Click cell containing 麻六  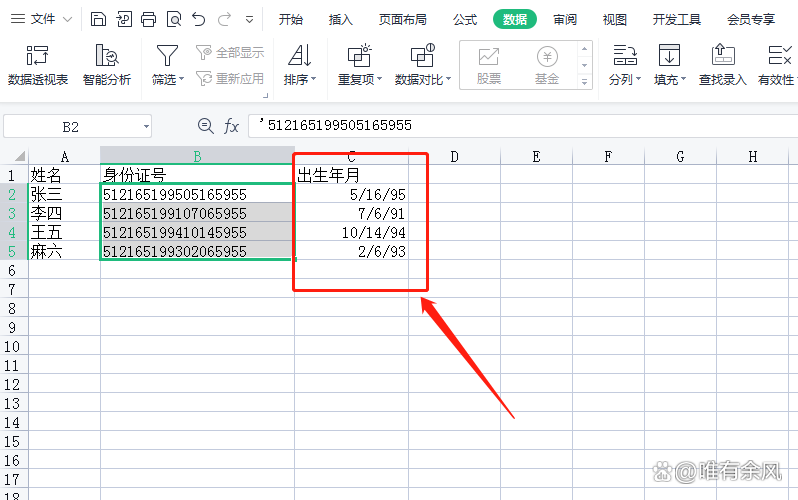tap(64, 251)
